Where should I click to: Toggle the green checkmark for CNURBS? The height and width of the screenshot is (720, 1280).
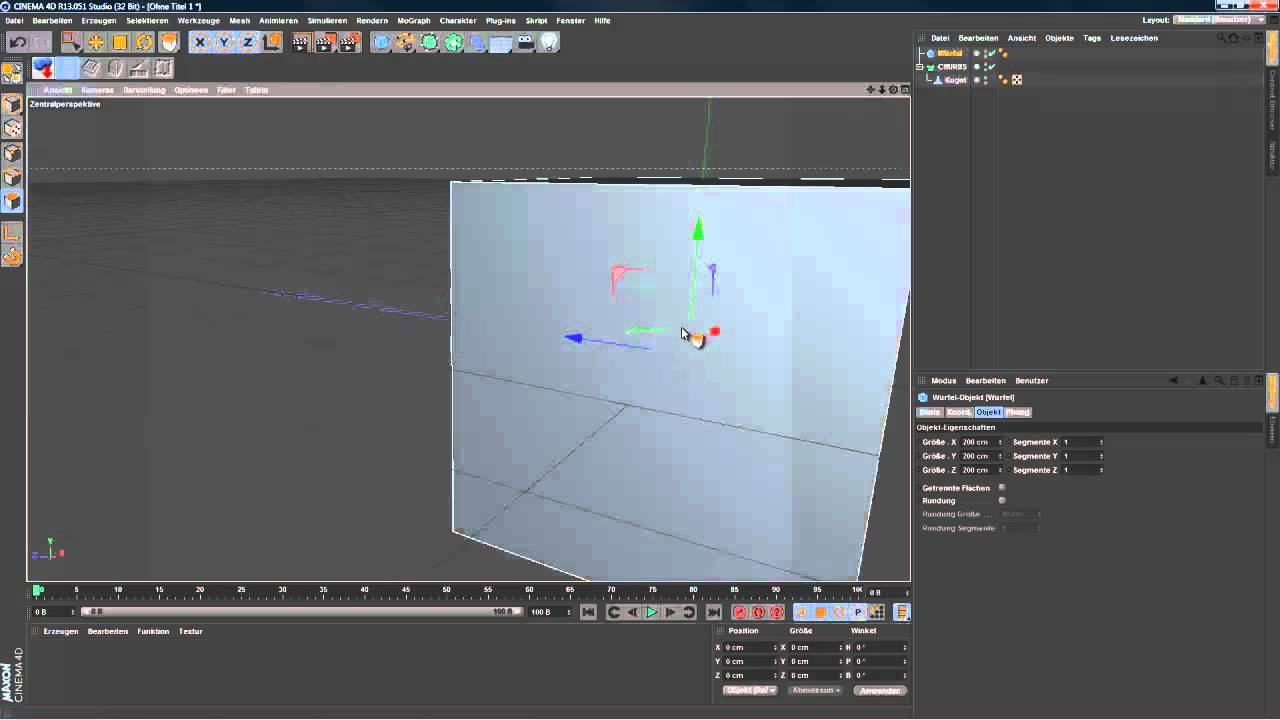(x=992, y=67)
